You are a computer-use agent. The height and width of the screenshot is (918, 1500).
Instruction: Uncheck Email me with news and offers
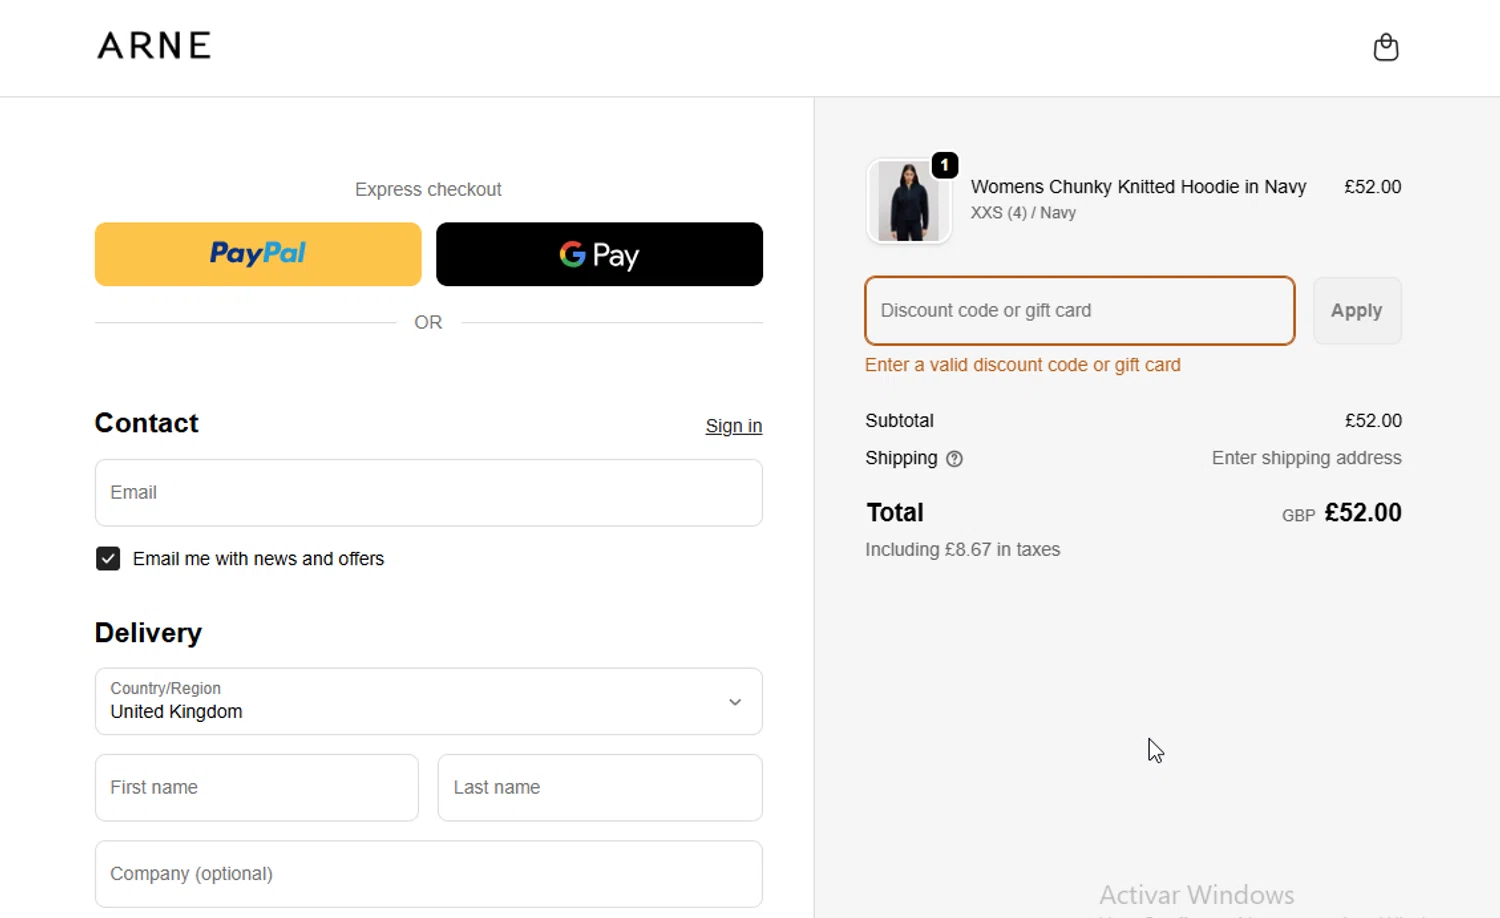pyautogui.click(x=108, y=558)
